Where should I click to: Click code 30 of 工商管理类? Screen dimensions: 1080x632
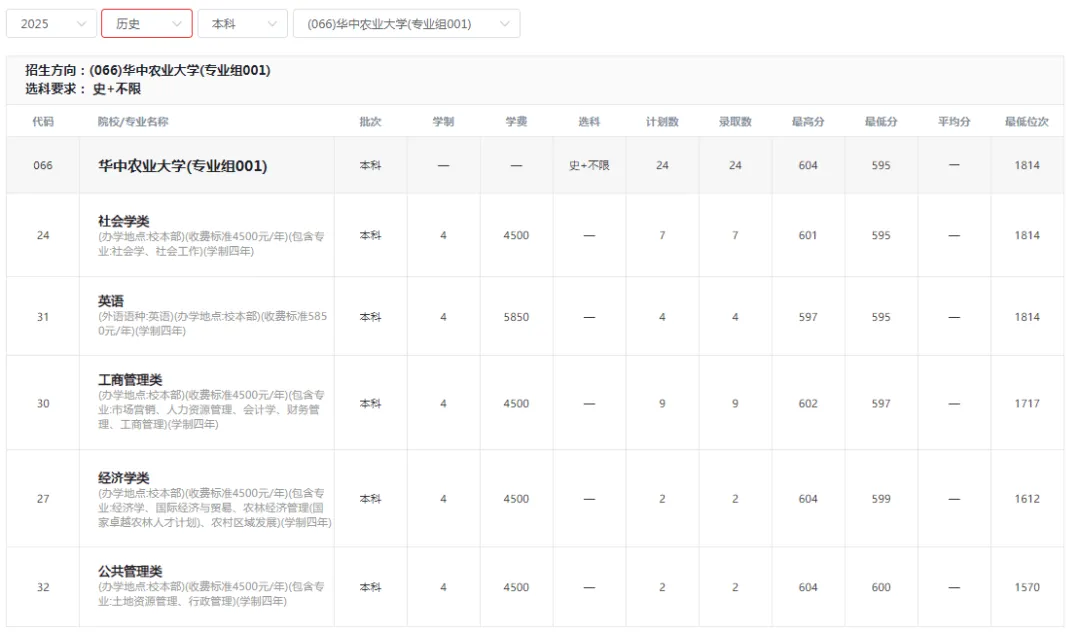(x=43, y=403)
